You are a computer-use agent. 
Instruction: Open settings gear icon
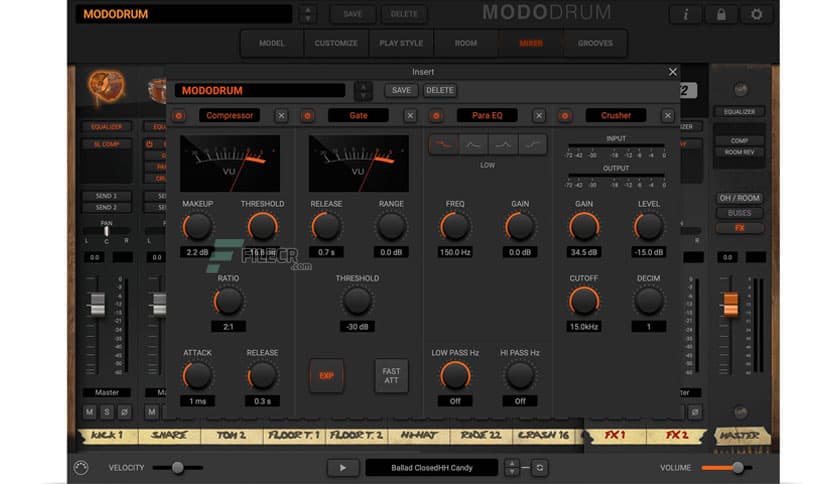point(757,14)
